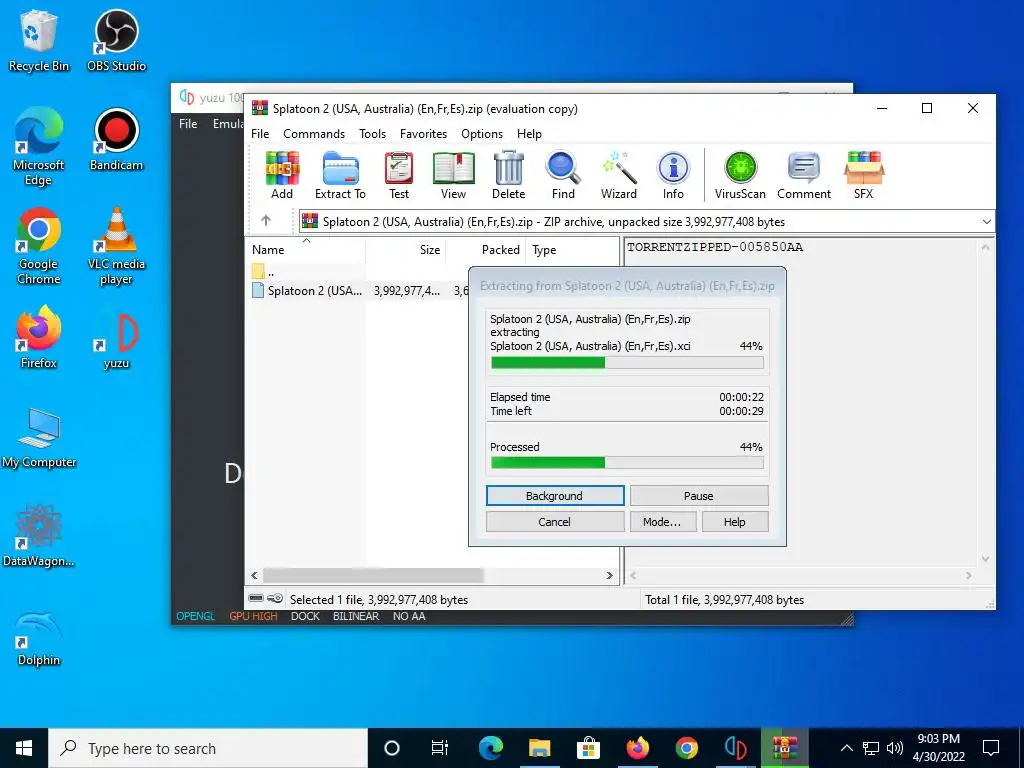Image resolution: width=1024 pixels, height=768 pixels.
Task: Open the Recycle Bin desktop icon
Action: tap(39, 40)
